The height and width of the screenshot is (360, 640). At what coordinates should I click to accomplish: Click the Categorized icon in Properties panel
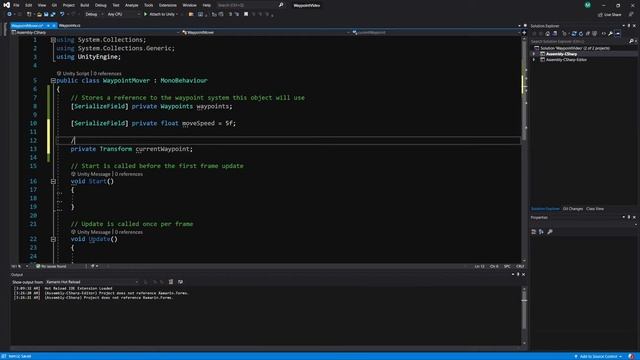click(x=534, y=232)
